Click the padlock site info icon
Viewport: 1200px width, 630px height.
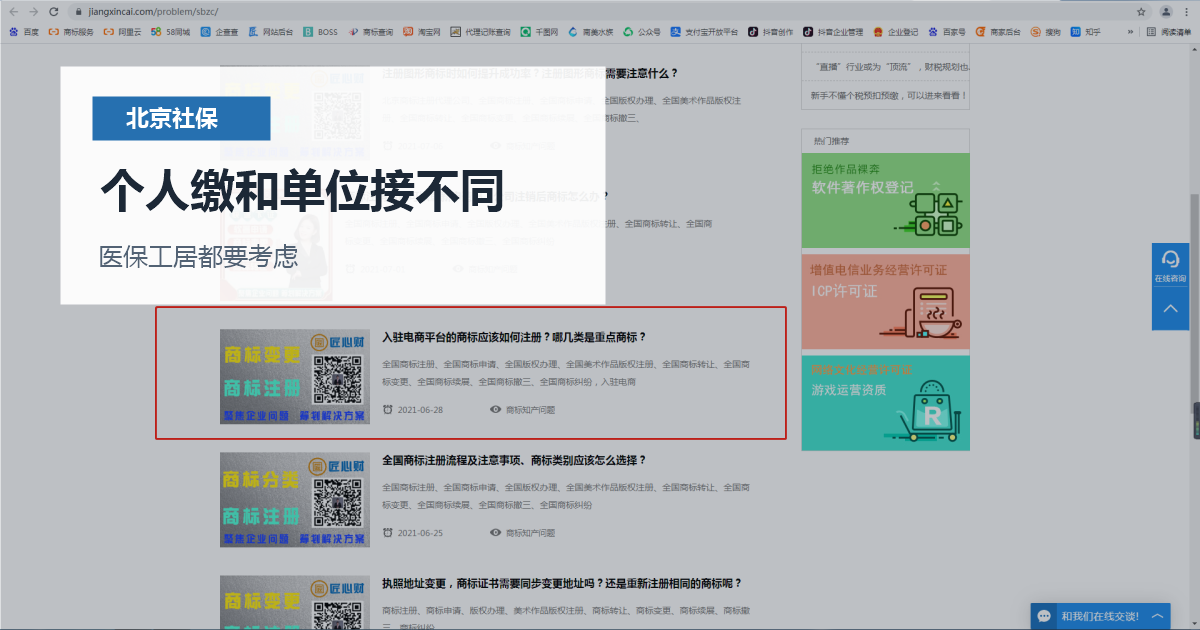point(79,12)
